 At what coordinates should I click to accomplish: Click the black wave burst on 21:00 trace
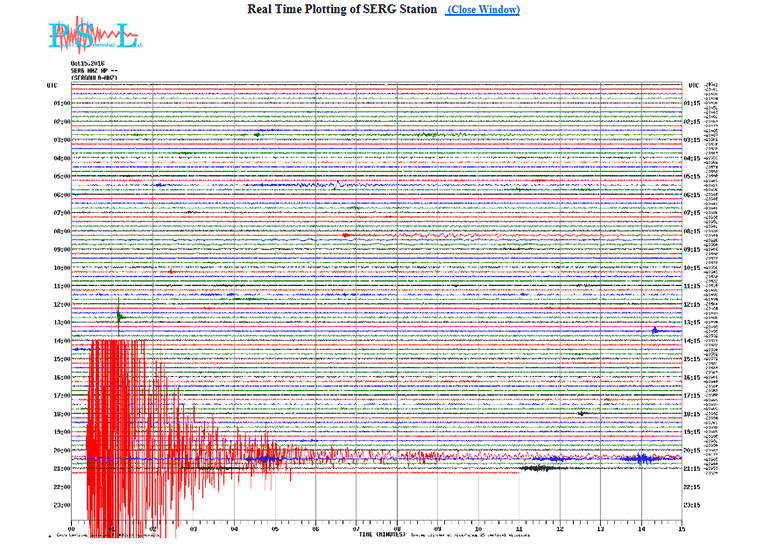540,467
